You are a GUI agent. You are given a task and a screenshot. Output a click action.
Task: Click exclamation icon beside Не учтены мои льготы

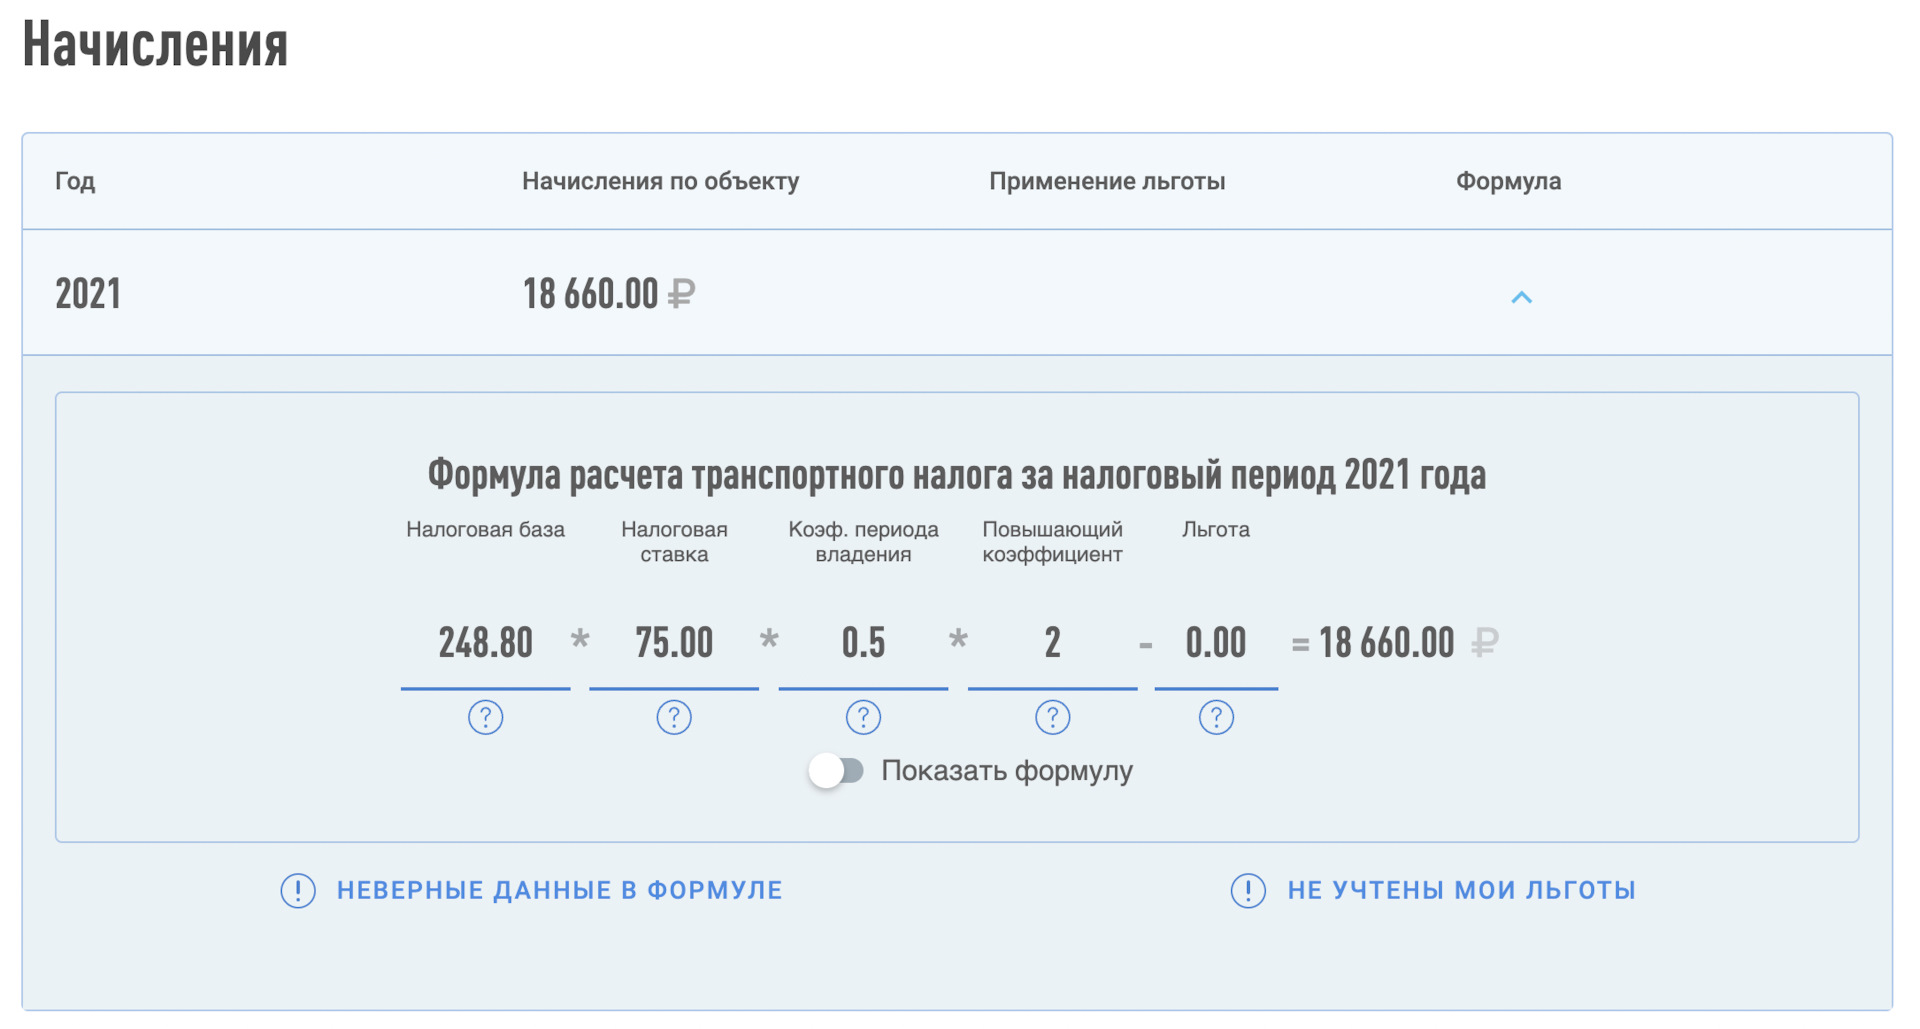pyautogui.click(x=1248, y=890)
